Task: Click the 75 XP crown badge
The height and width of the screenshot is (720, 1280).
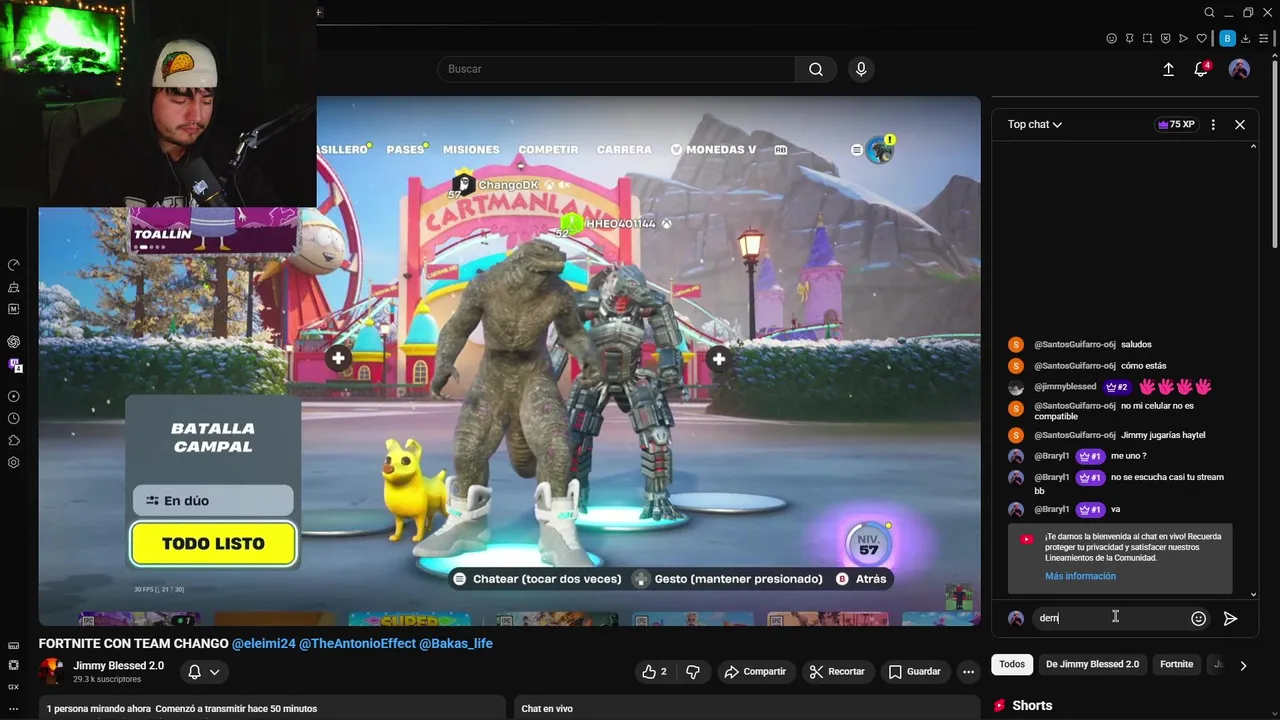Action: click(x=1176, y=125)
